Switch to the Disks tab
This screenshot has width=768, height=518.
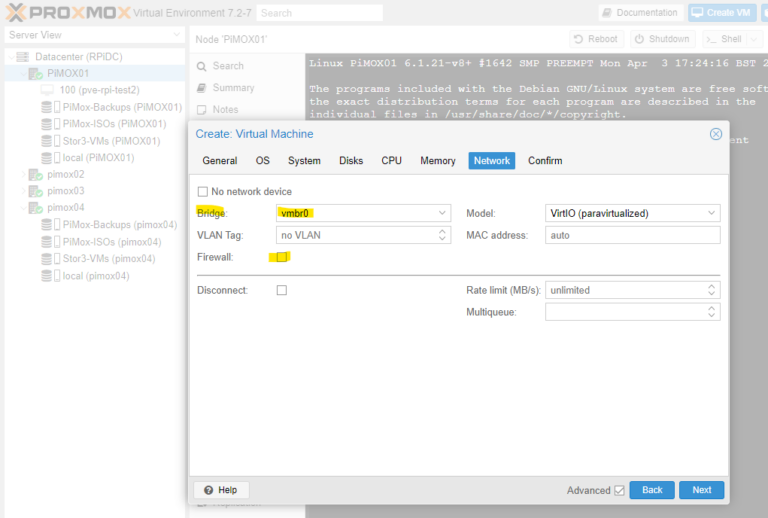point(351,161)
